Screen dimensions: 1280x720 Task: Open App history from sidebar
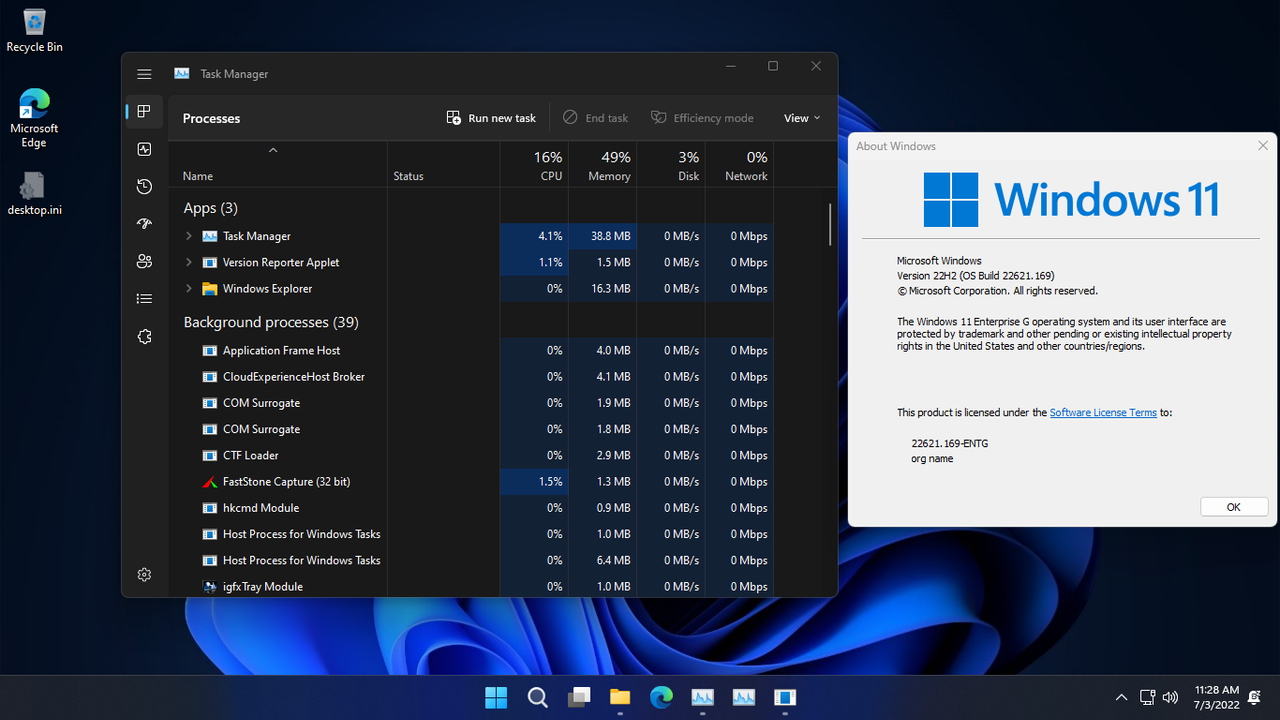[145, 187]
